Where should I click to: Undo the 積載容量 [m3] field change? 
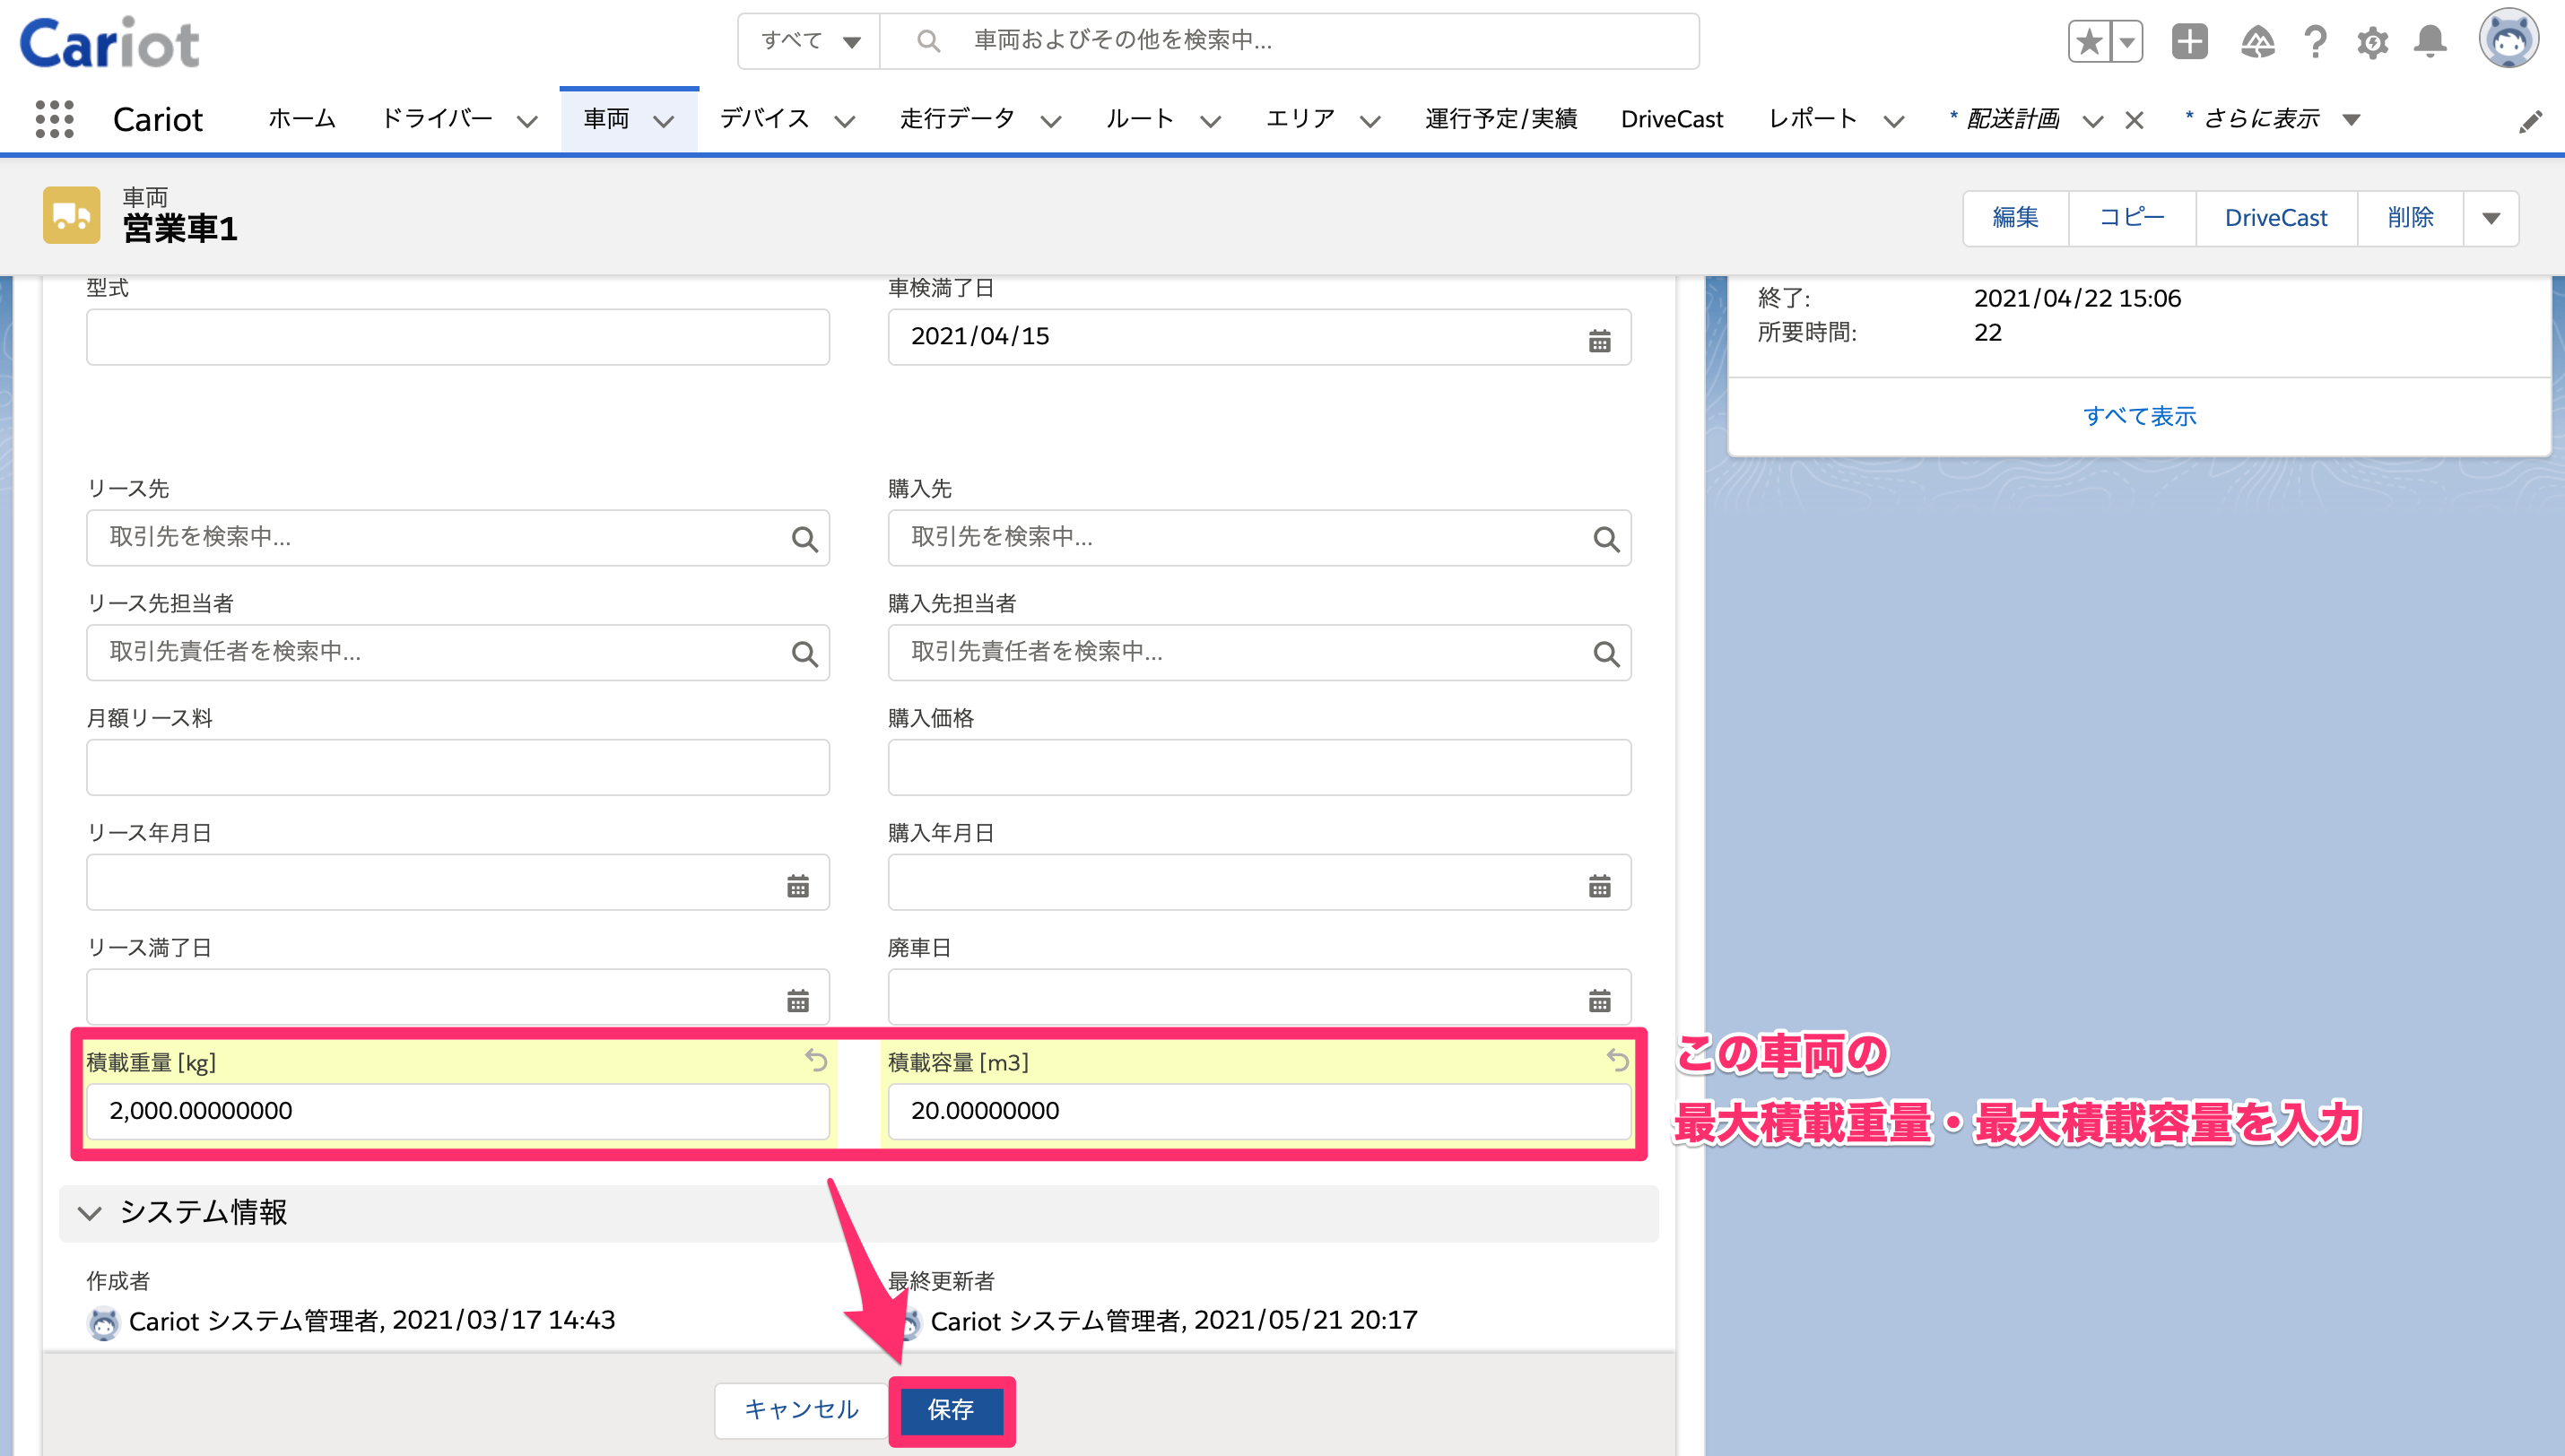pyautogui.click(x=1618, y=1060)
